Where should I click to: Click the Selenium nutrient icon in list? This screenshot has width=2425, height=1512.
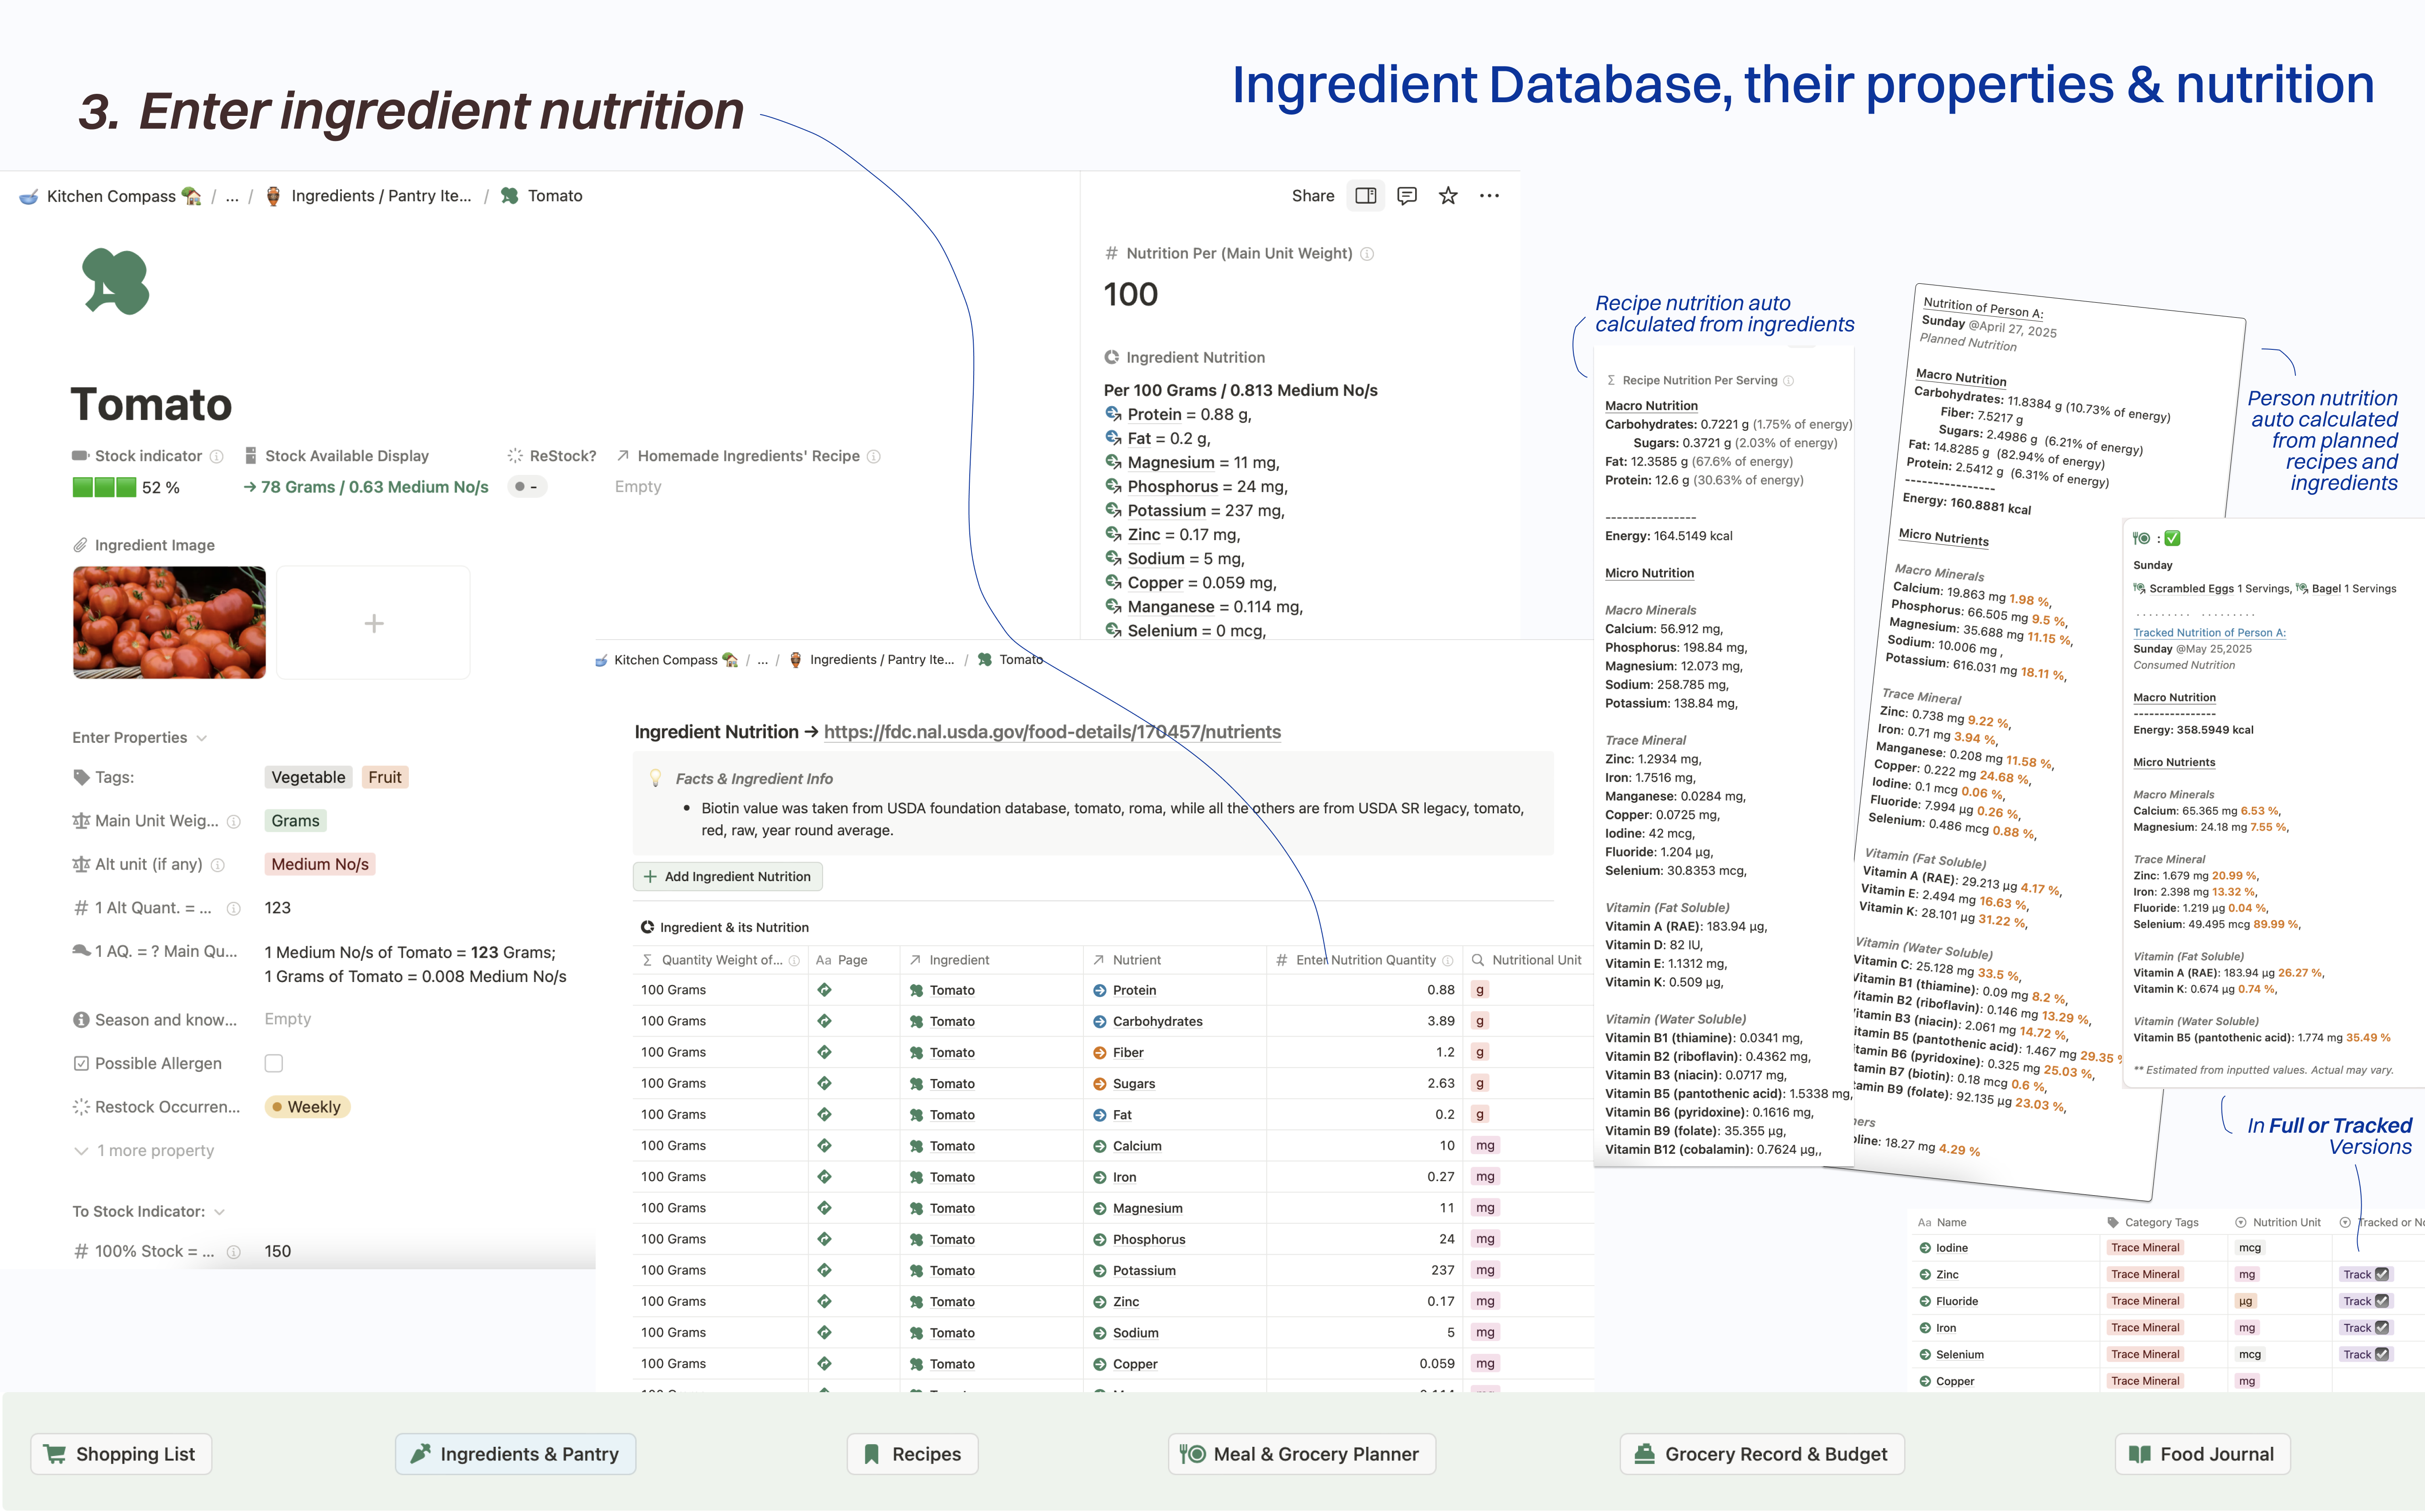[x=1925, y=1355]
